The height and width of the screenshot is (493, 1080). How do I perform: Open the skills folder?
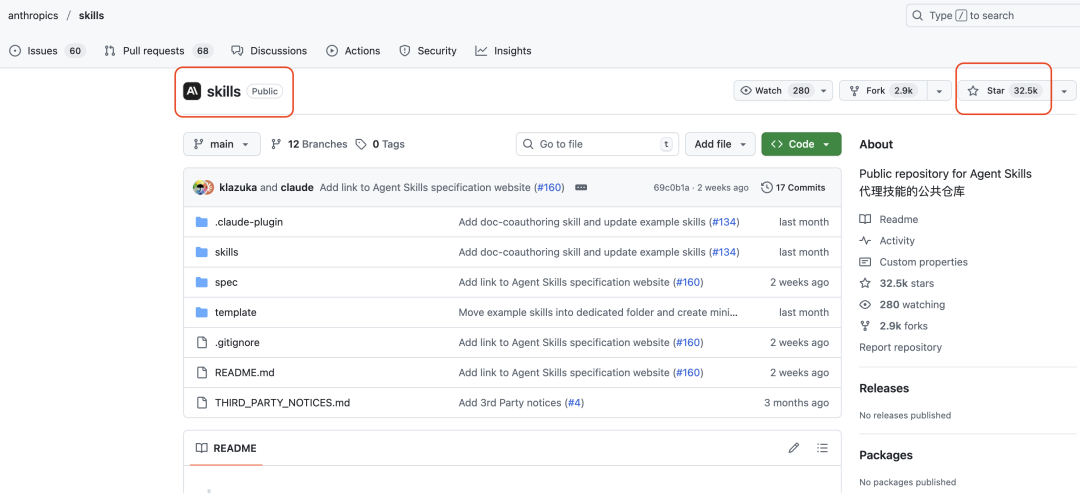227,252
